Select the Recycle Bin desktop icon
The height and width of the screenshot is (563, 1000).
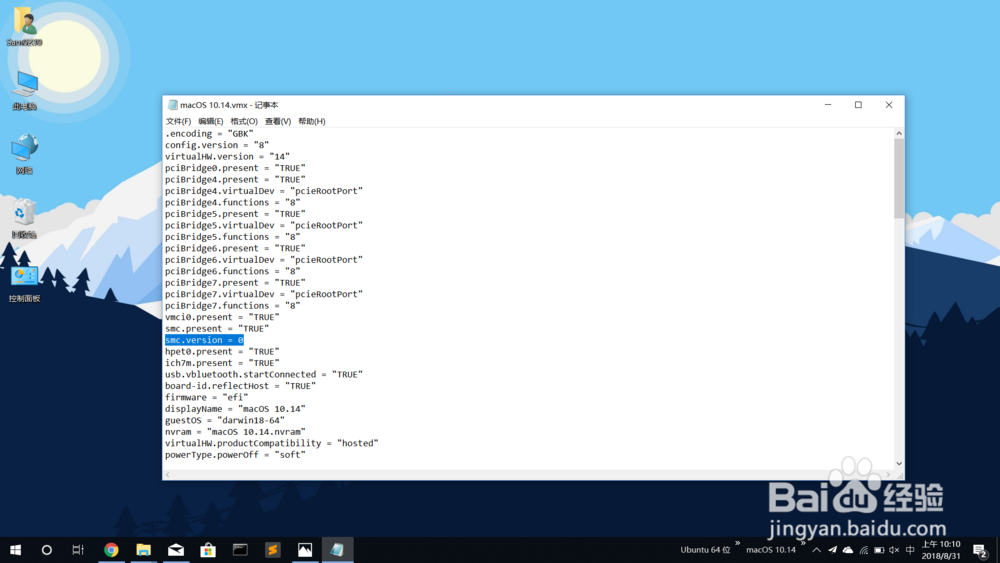24,218
